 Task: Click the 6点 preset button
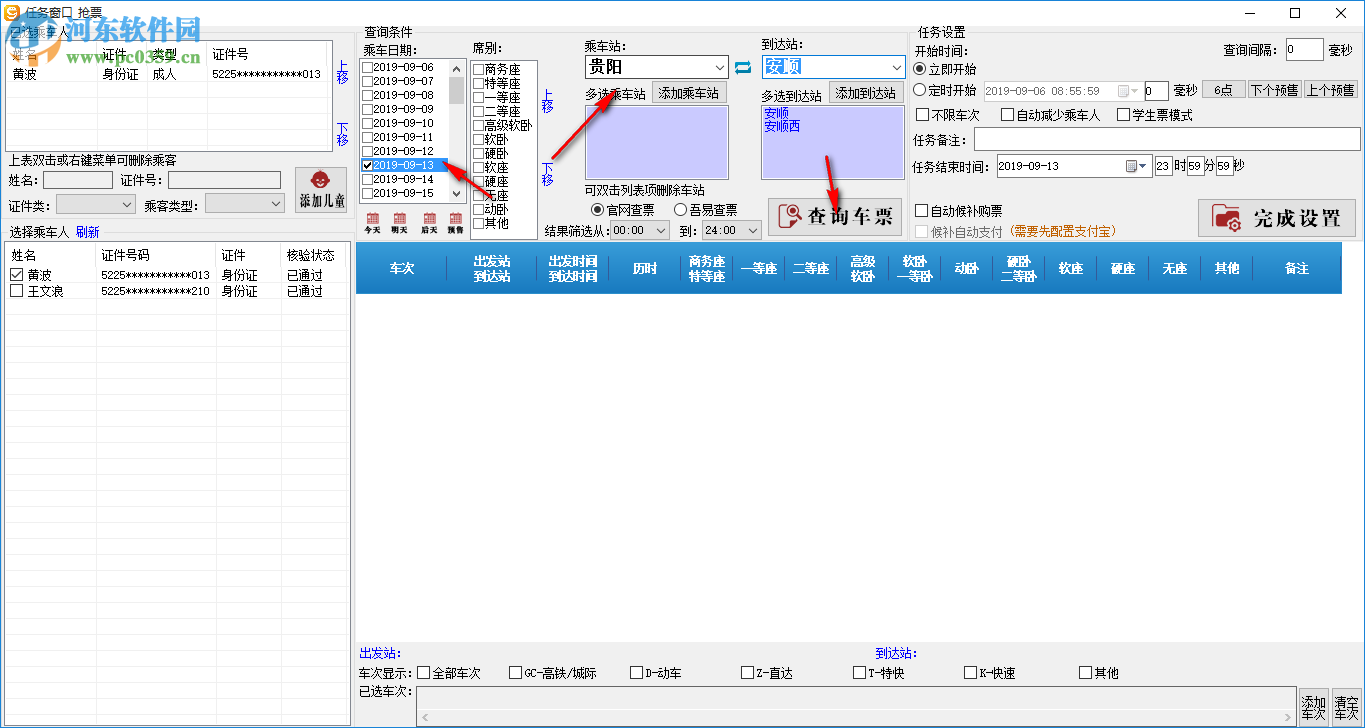point(1222,90)
